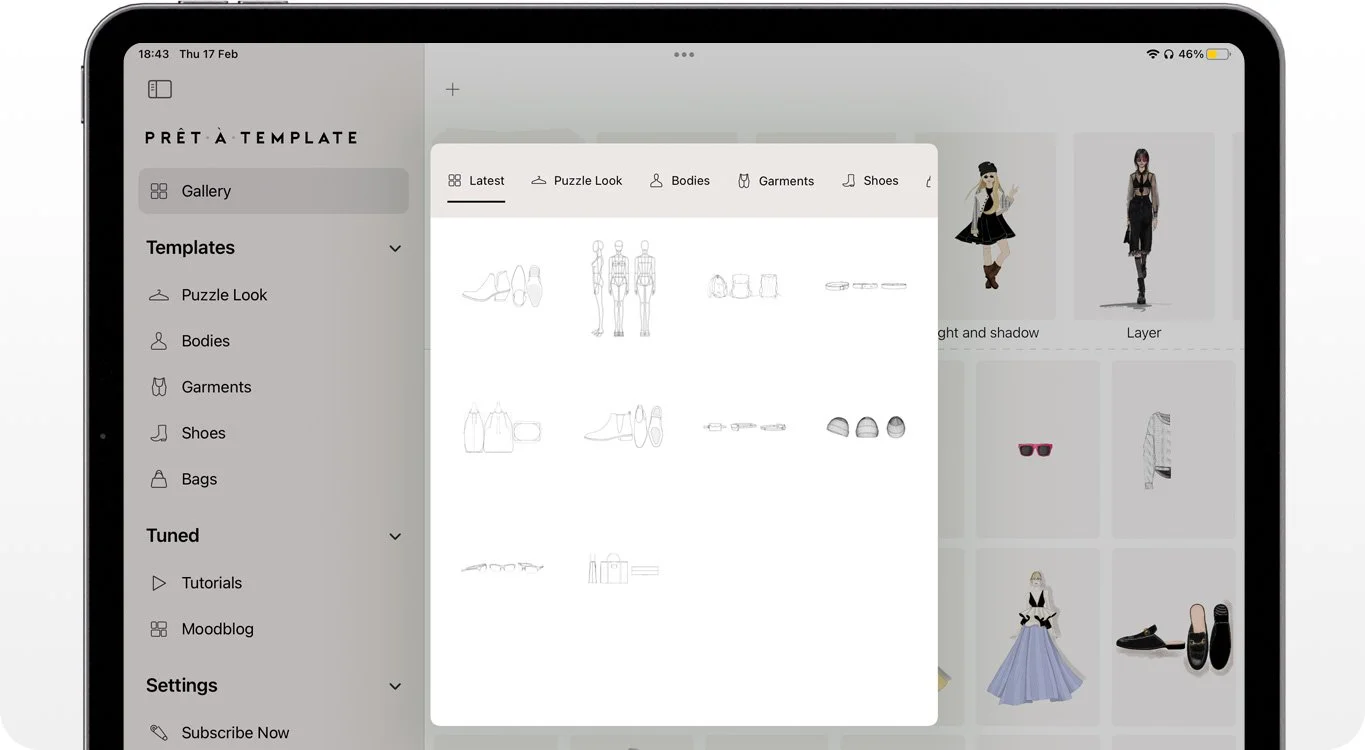Collapse the Tuned section chevron
1365x750 pixels.
pos(395,536)
